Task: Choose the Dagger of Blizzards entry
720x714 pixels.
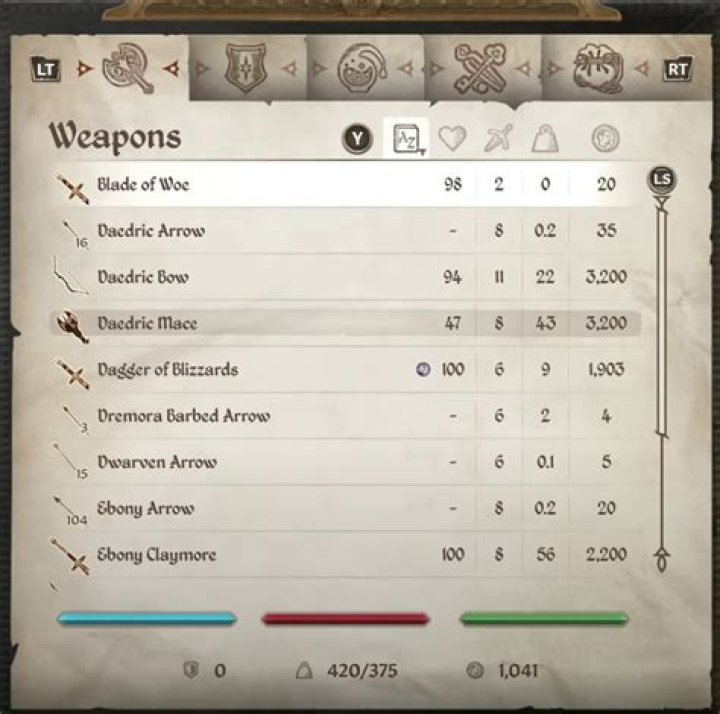Action: click(x=345, y=370)
